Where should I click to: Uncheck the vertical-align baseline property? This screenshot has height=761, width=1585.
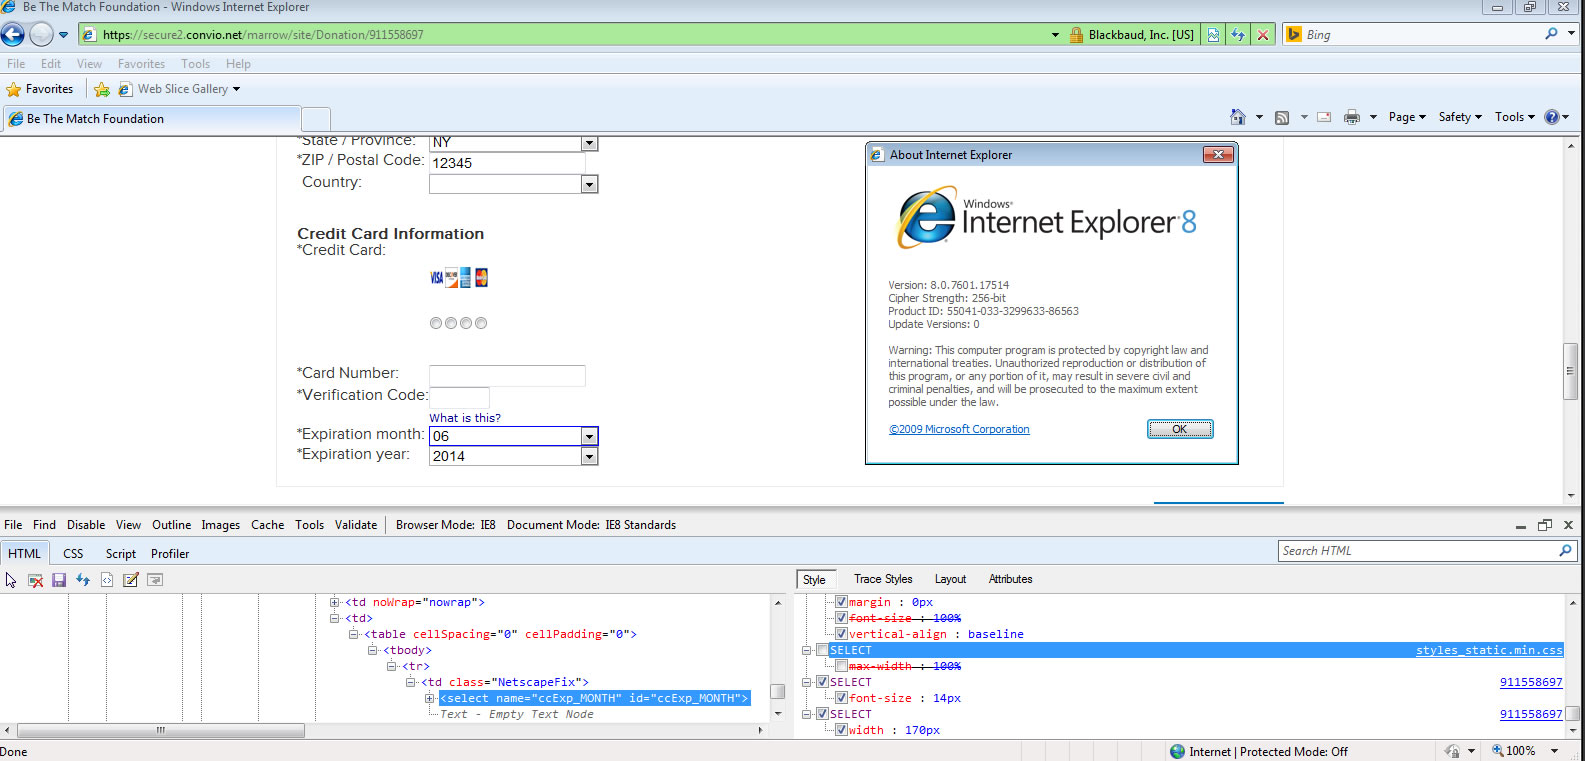tap(841, 634)
